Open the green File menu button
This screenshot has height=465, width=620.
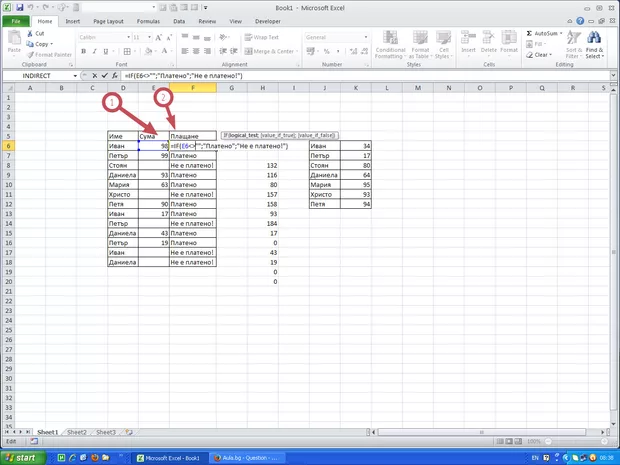coord(17,20)
